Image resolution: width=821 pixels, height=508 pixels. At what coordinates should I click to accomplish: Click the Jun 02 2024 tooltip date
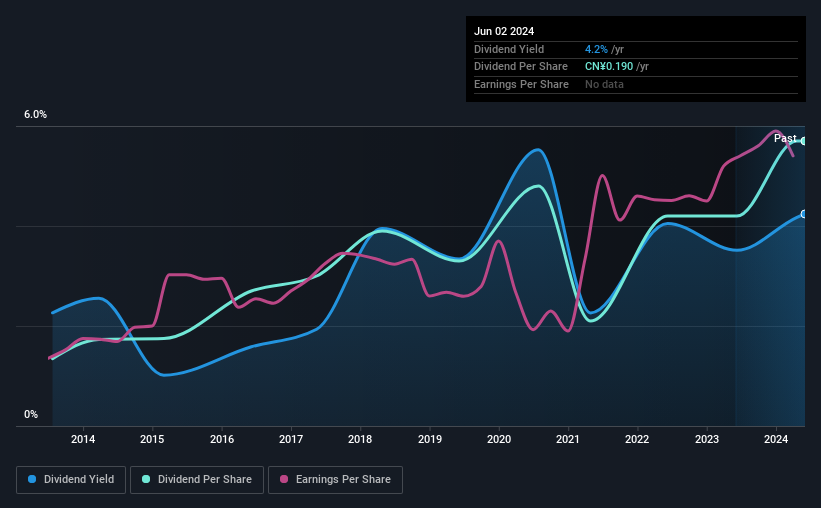pos(504,31)
